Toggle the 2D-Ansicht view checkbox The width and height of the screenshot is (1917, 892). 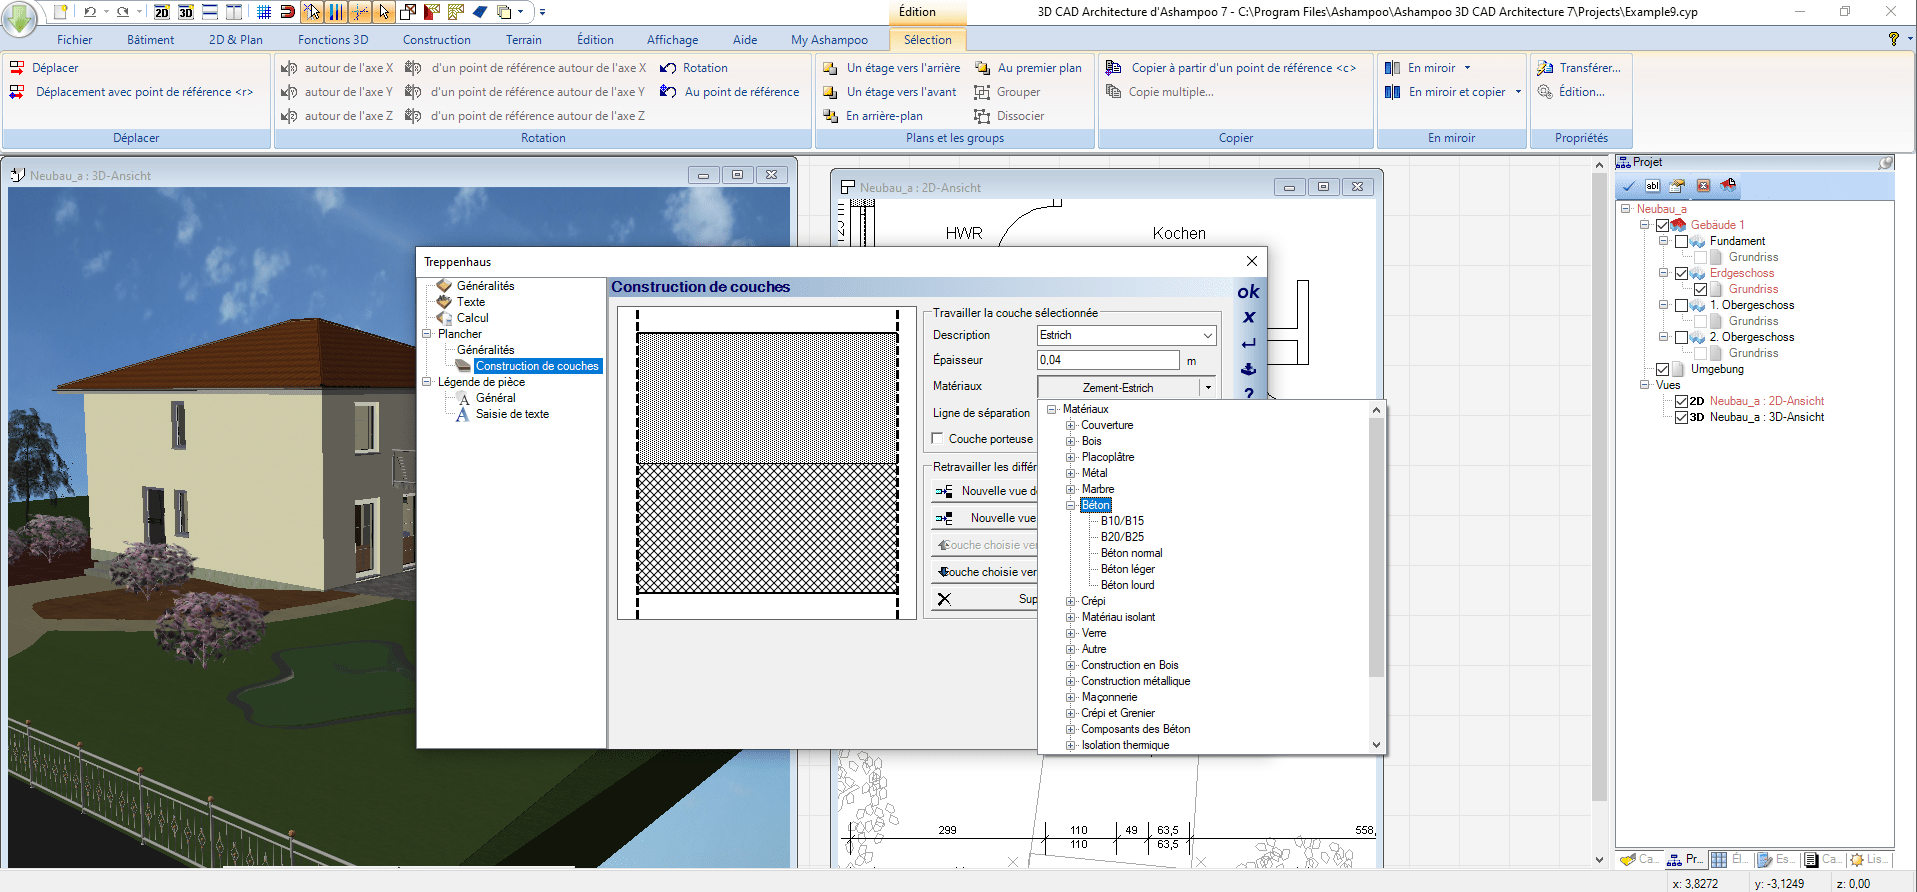pos(1681,401)
